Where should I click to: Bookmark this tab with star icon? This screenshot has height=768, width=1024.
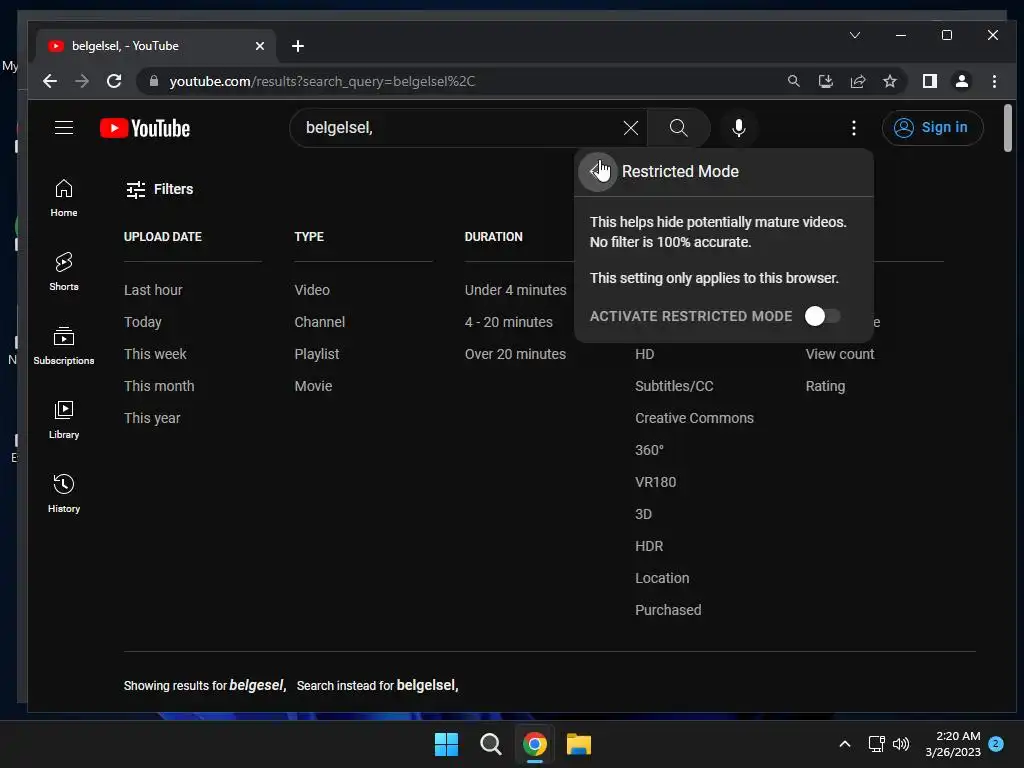(x=889, y=81)
